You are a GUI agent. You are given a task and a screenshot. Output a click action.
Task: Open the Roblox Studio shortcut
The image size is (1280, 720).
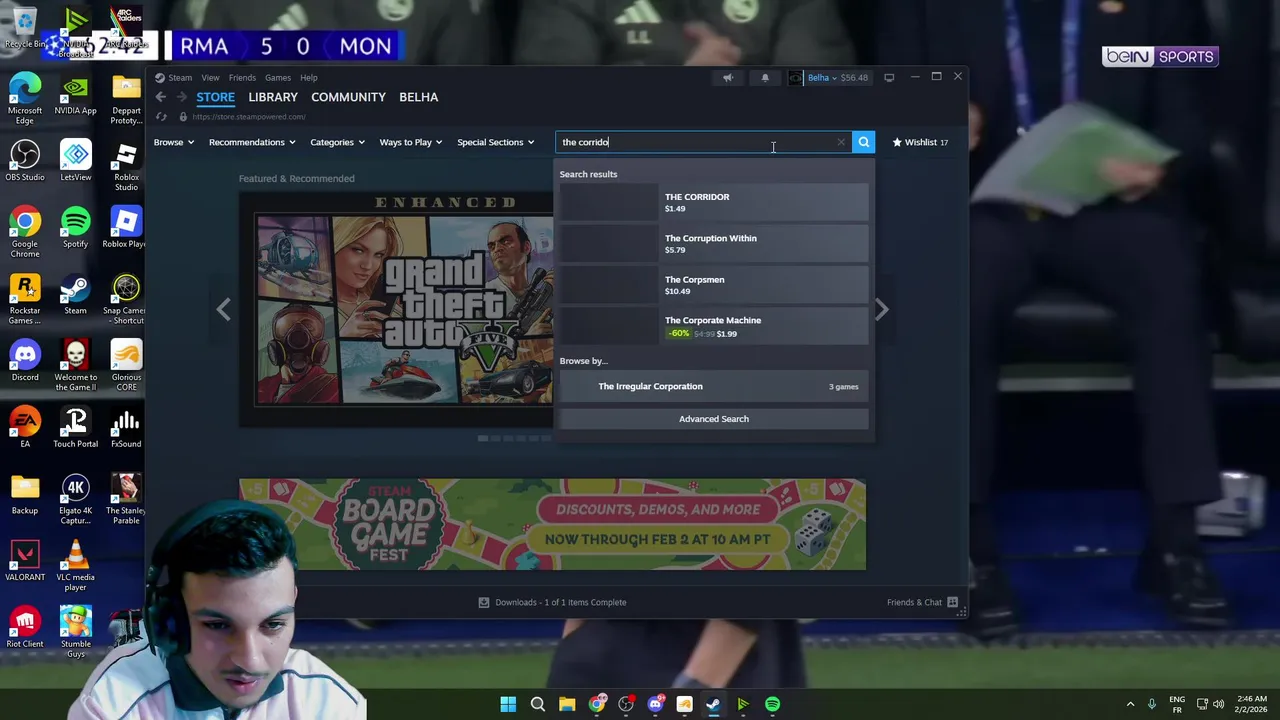(x=126, y=166)
